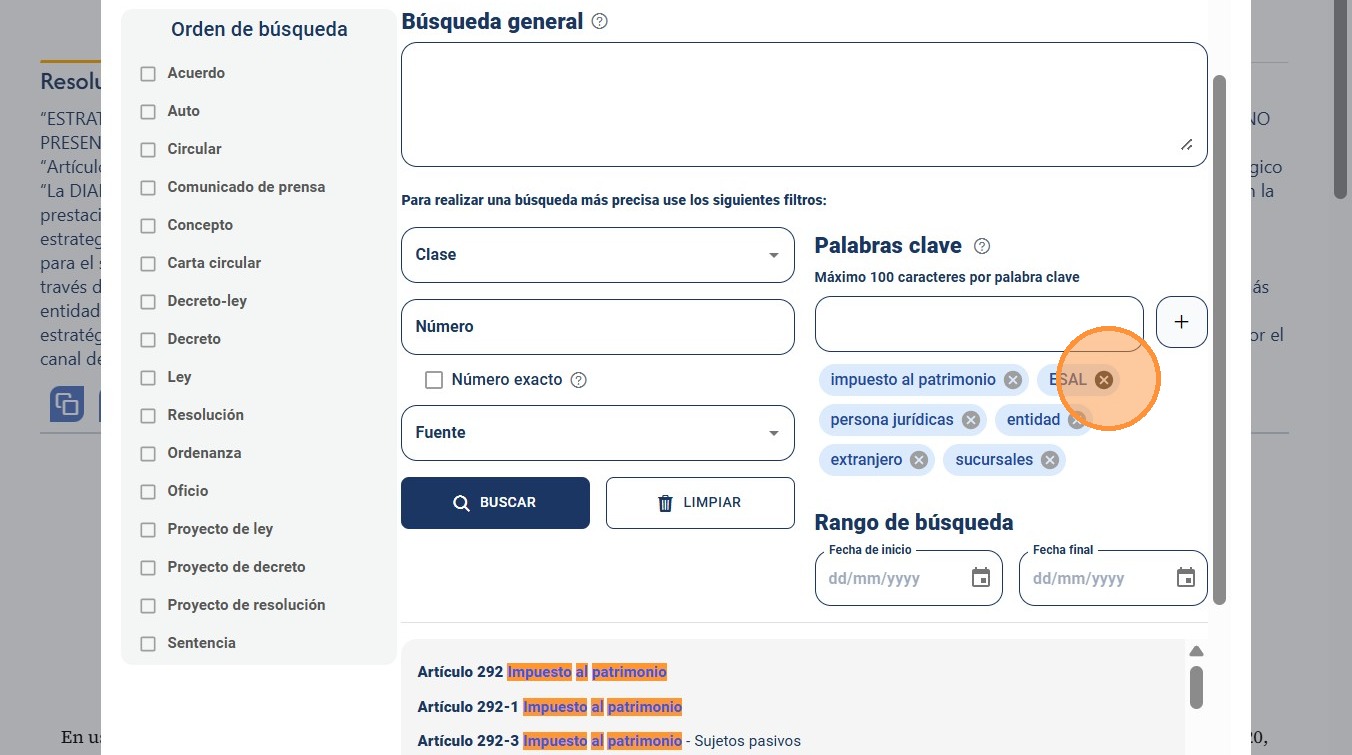The width and height of the screenshot is (1352, 755).
Task: Click the BUSCAR button
Action: tap(495, 503)
